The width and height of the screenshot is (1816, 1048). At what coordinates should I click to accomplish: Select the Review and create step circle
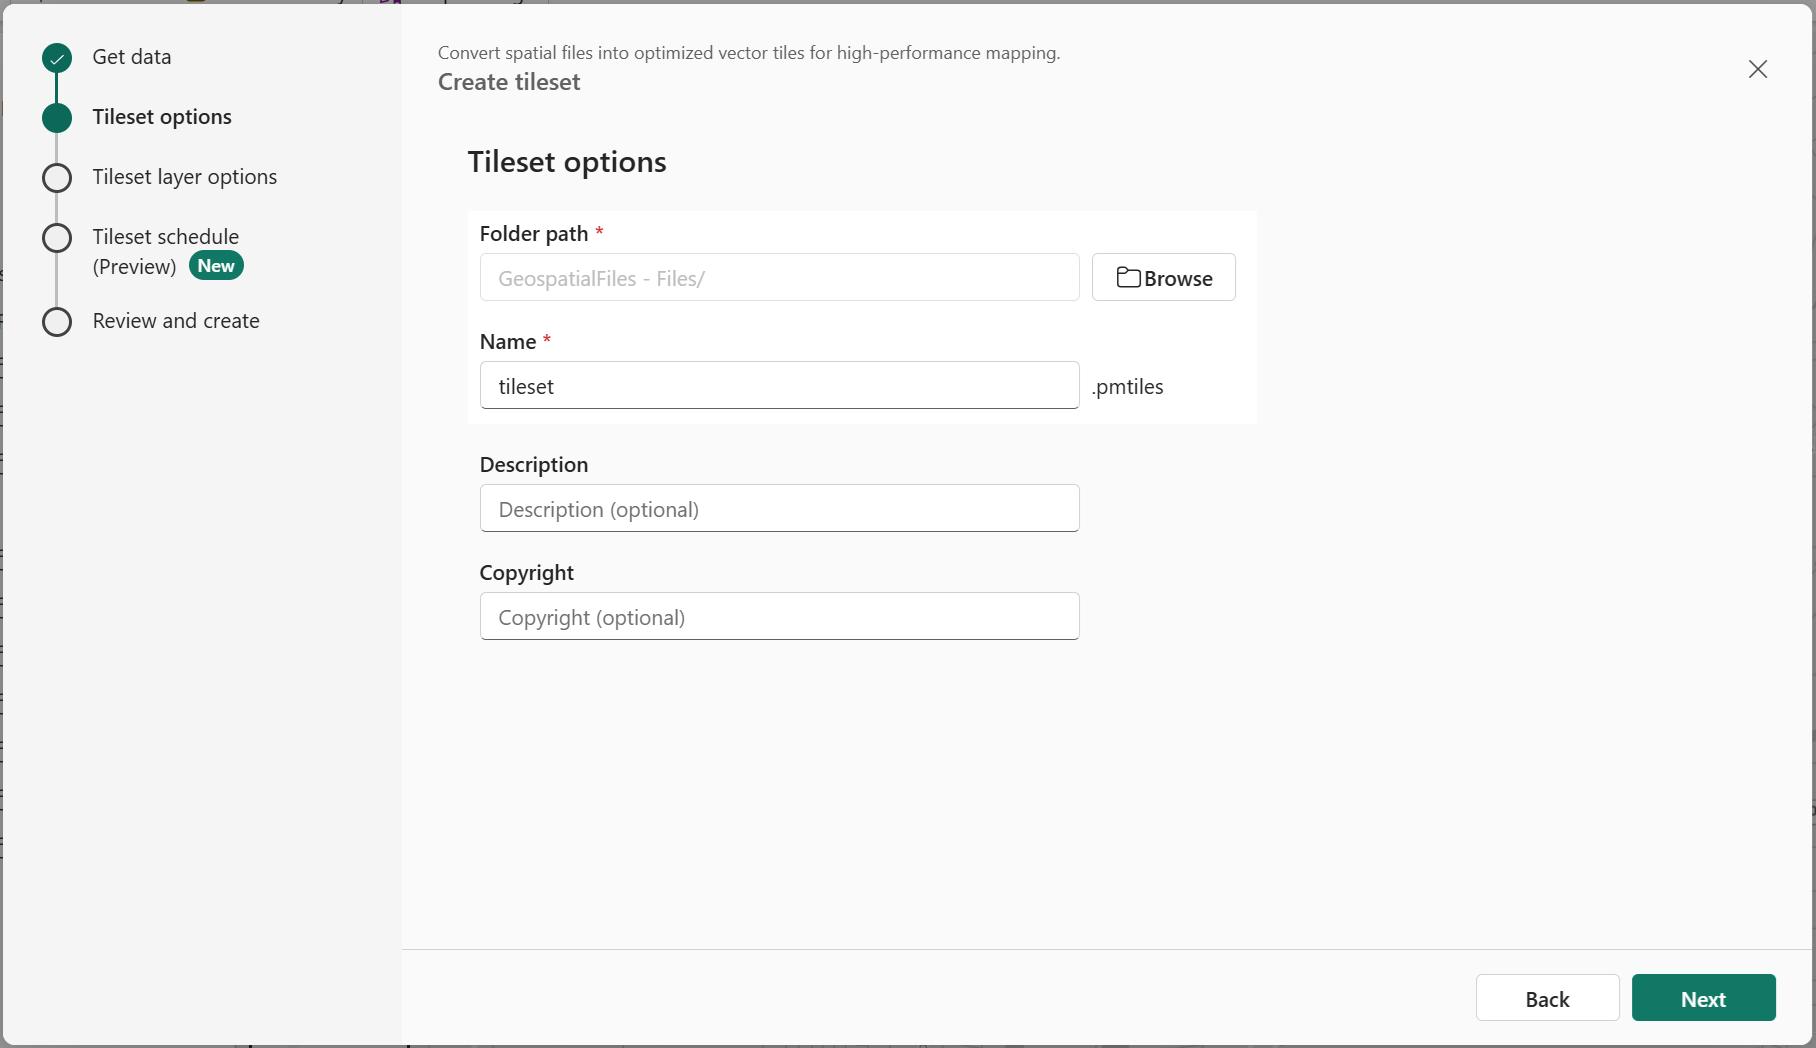(x=57, y=322)
